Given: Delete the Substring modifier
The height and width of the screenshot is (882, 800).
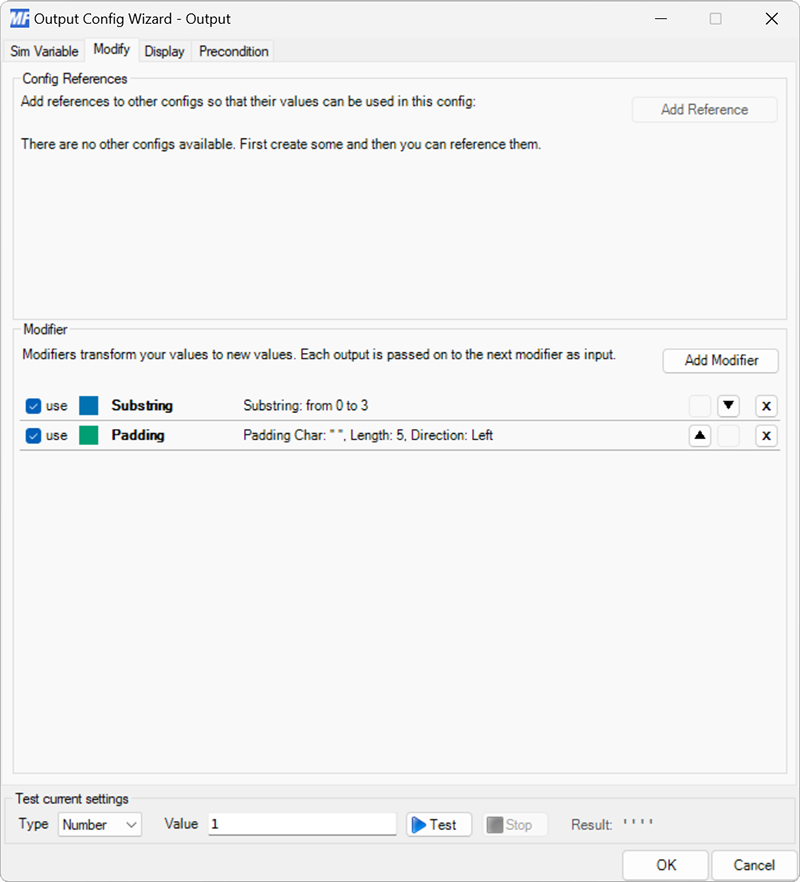Looking at the screenshot, I should 765,405.
